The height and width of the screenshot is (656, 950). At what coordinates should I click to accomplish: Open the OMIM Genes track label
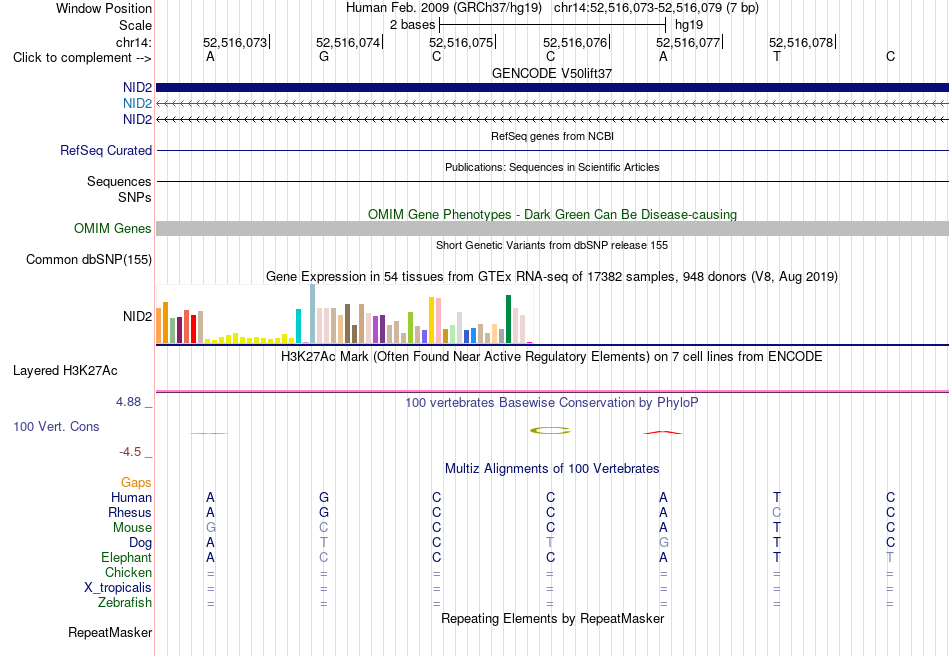pyautogui.click(x=113, y=228)
